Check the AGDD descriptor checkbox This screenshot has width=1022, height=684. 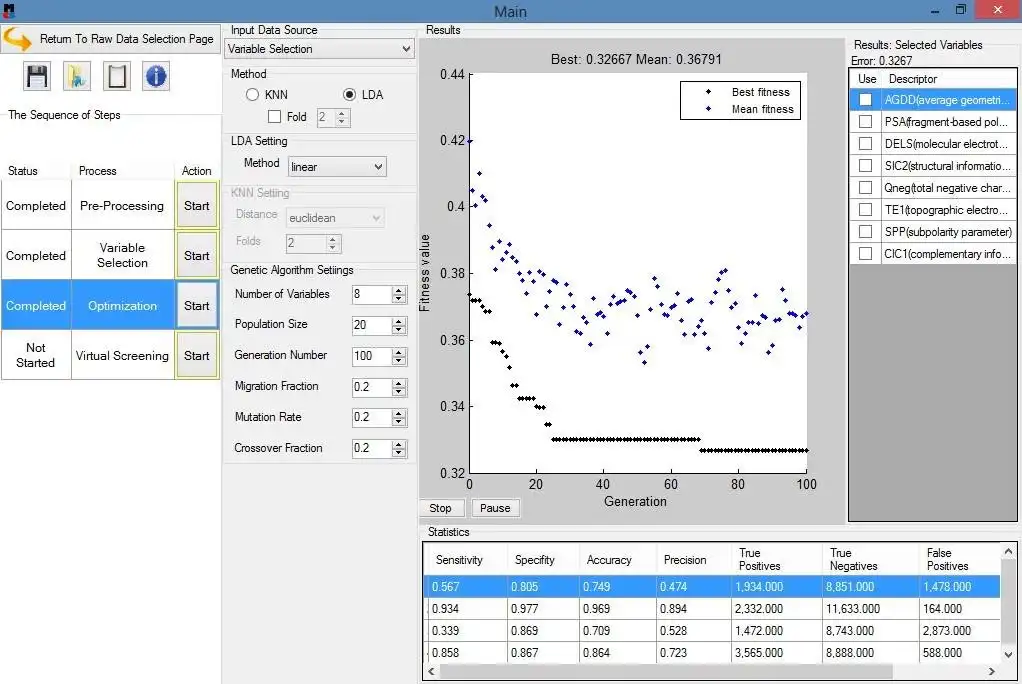866,100
